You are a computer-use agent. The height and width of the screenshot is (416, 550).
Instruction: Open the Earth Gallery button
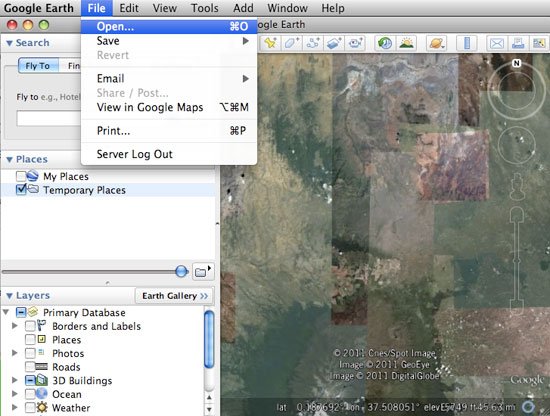(x=174, y=296)
